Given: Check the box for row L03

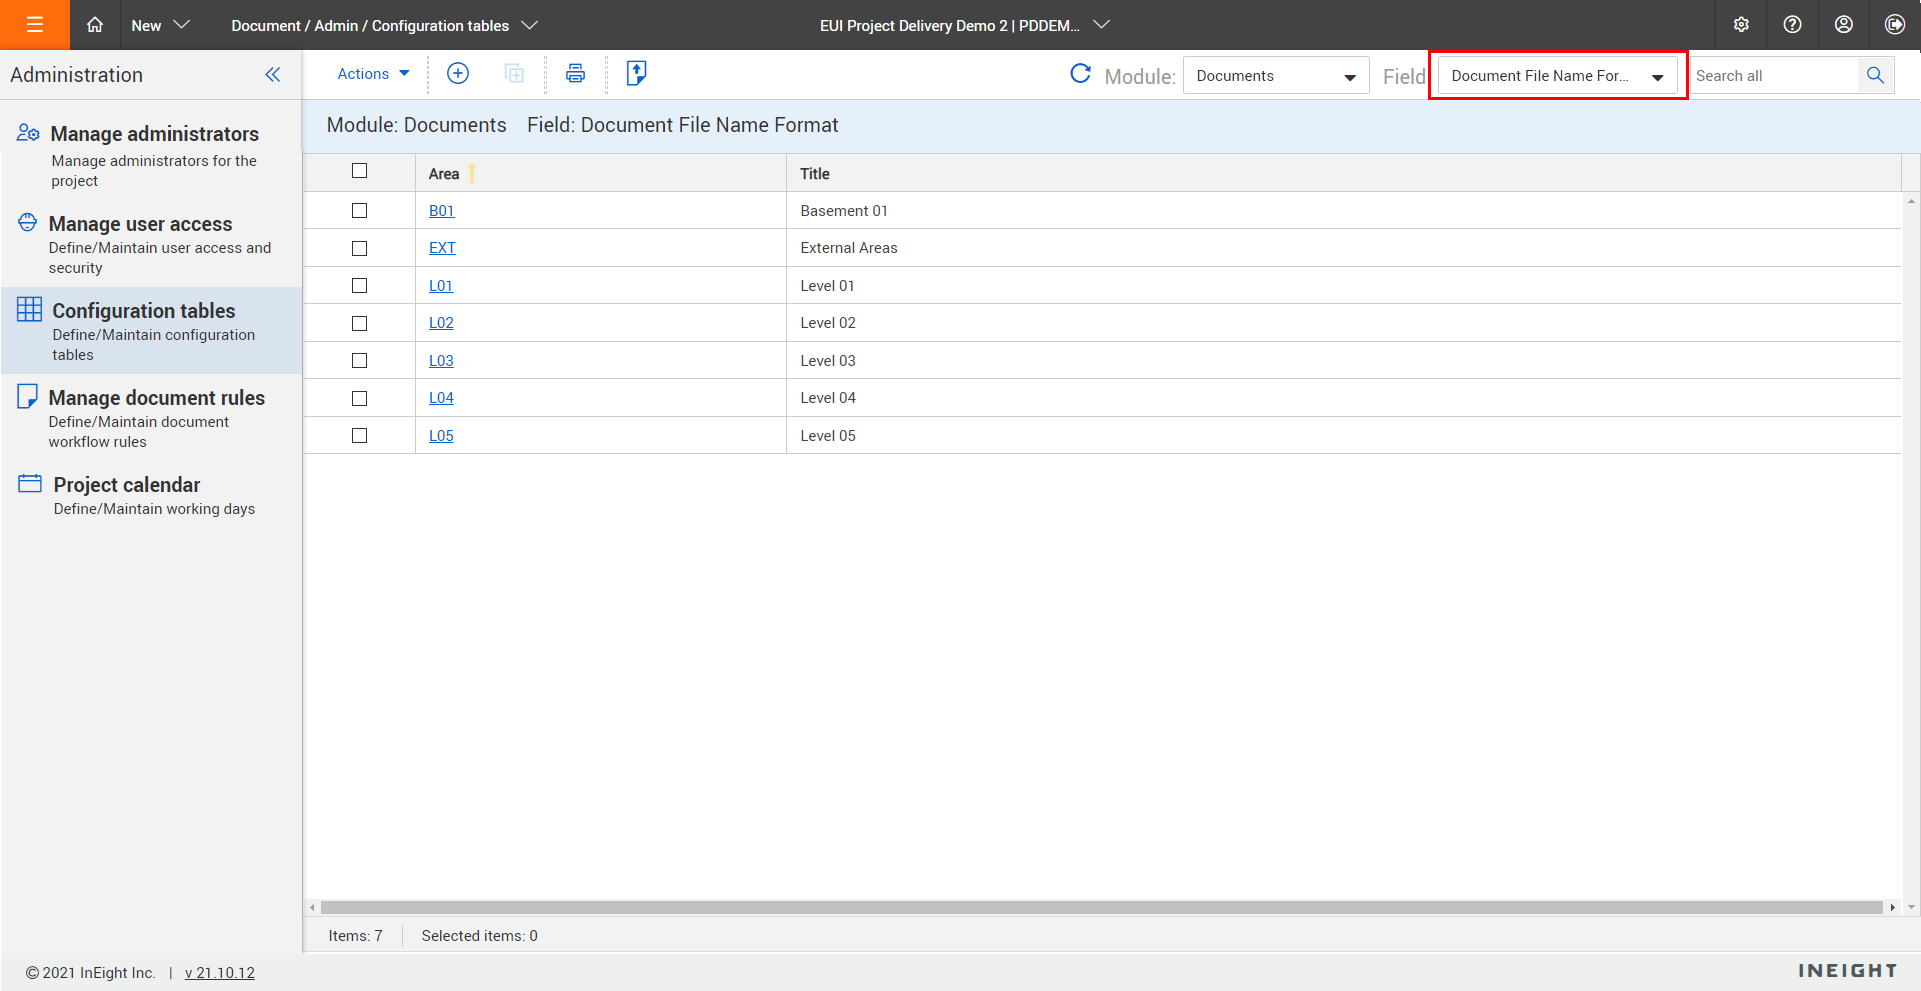Looking at the screenshot, I should [x=359, y=361].
